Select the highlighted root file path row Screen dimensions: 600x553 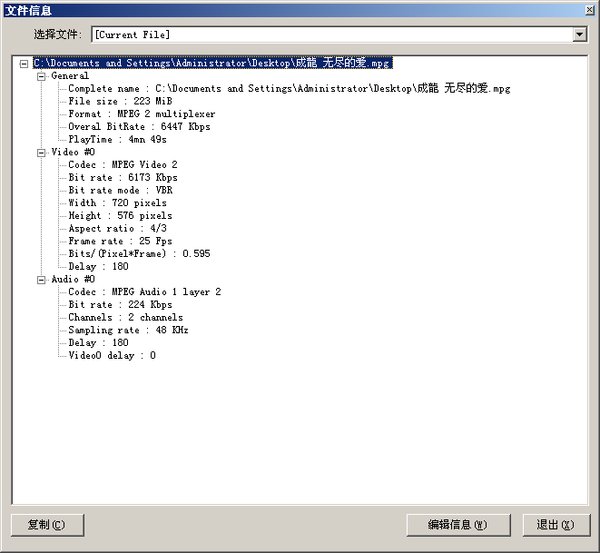pos(213,63)
